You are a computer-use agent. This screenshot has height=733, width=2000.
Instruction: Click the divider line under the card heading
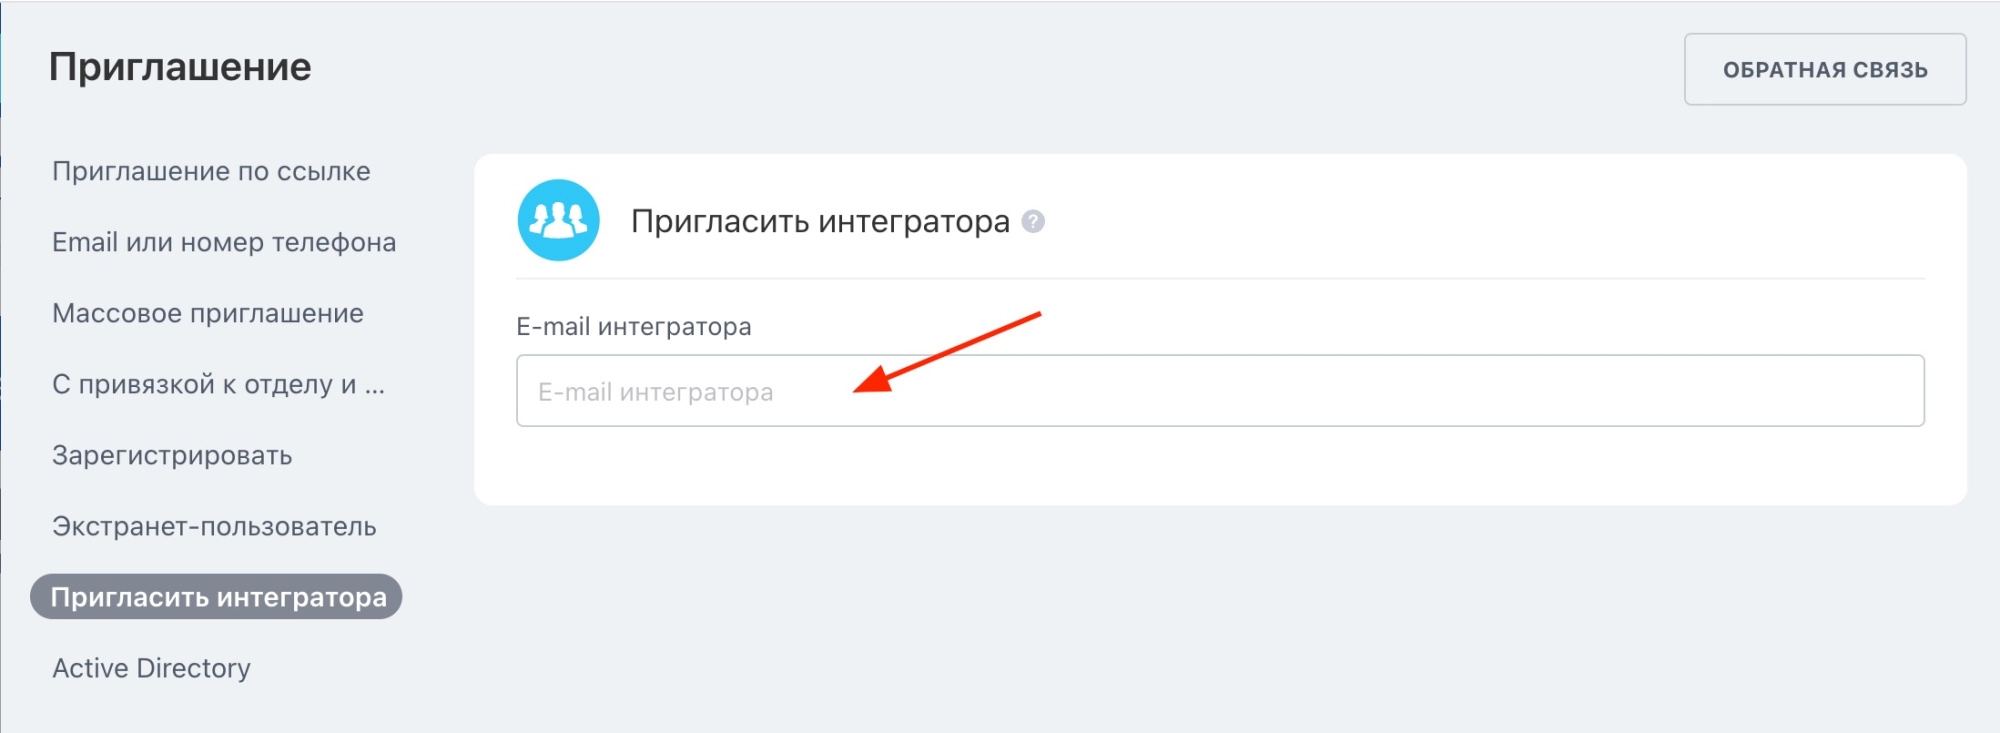(1220, 278)
